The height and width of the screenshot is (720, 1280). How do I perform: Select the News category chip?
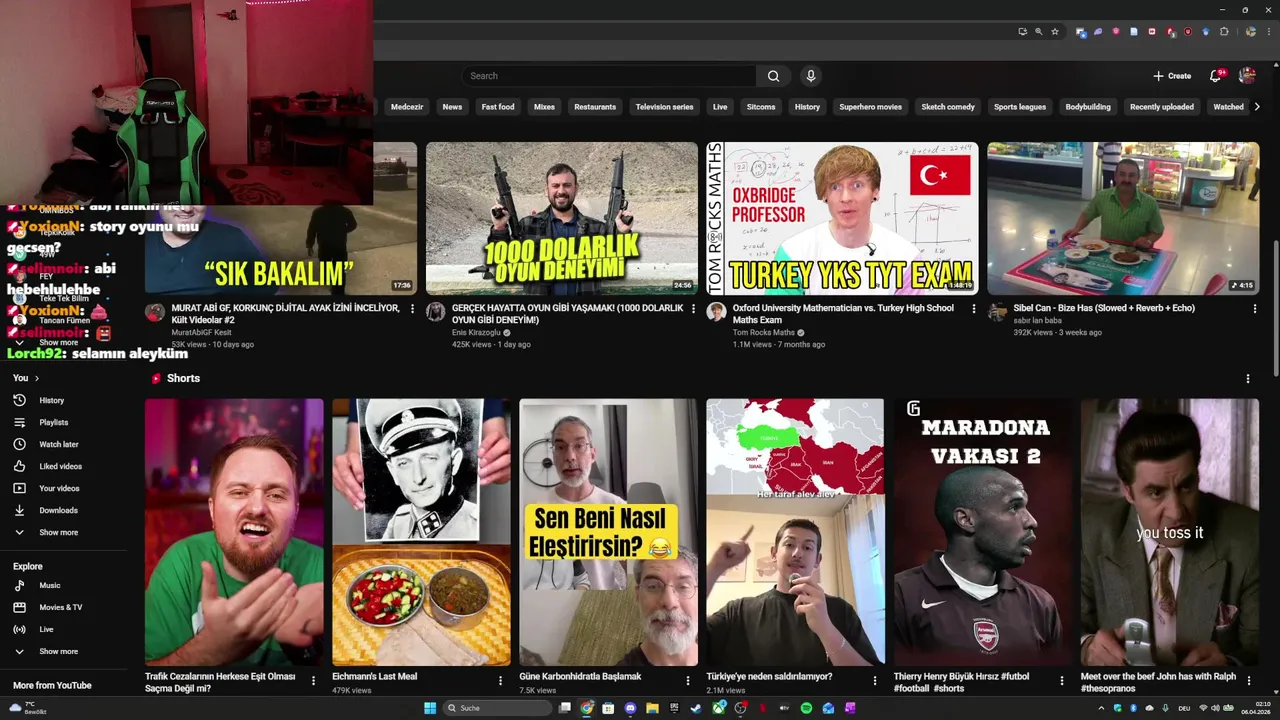click(x=452, y=107)
